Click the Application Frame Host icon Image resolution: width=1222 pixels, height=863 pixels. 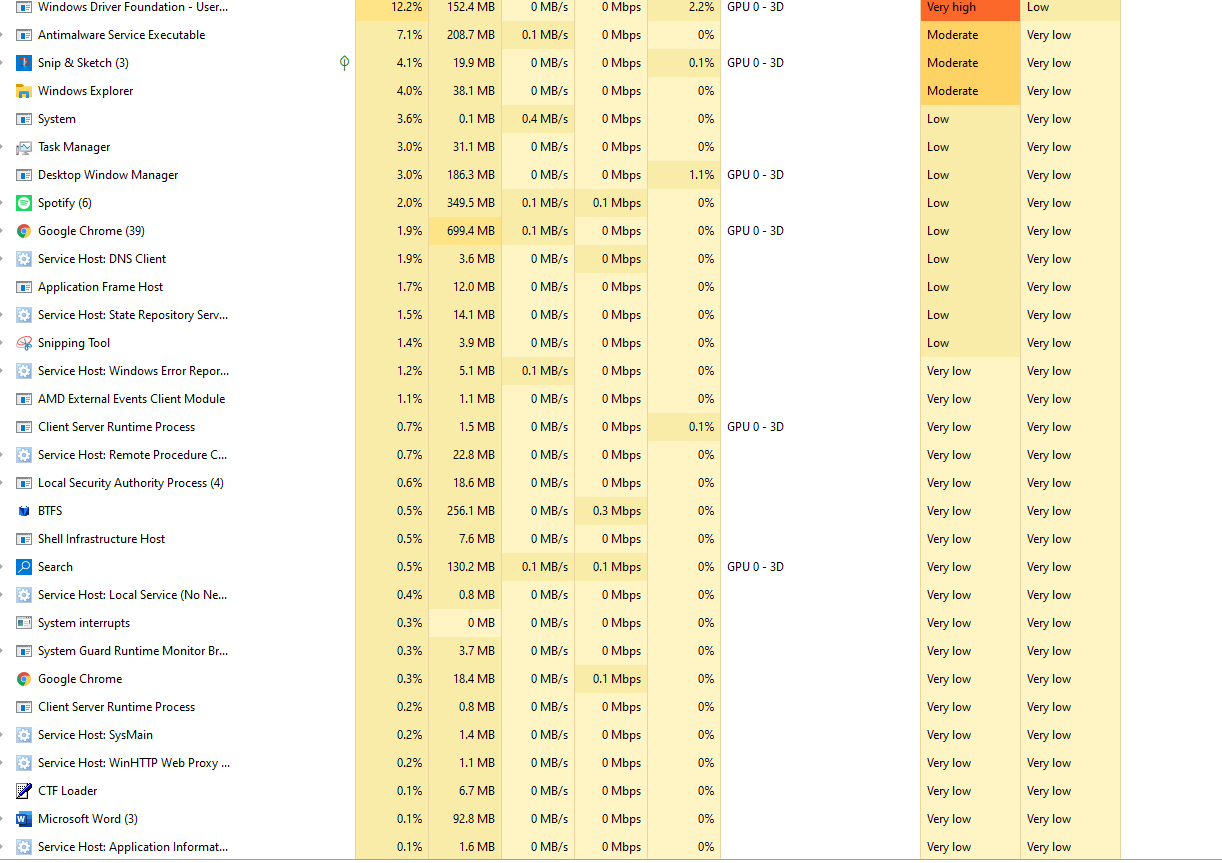24,287
